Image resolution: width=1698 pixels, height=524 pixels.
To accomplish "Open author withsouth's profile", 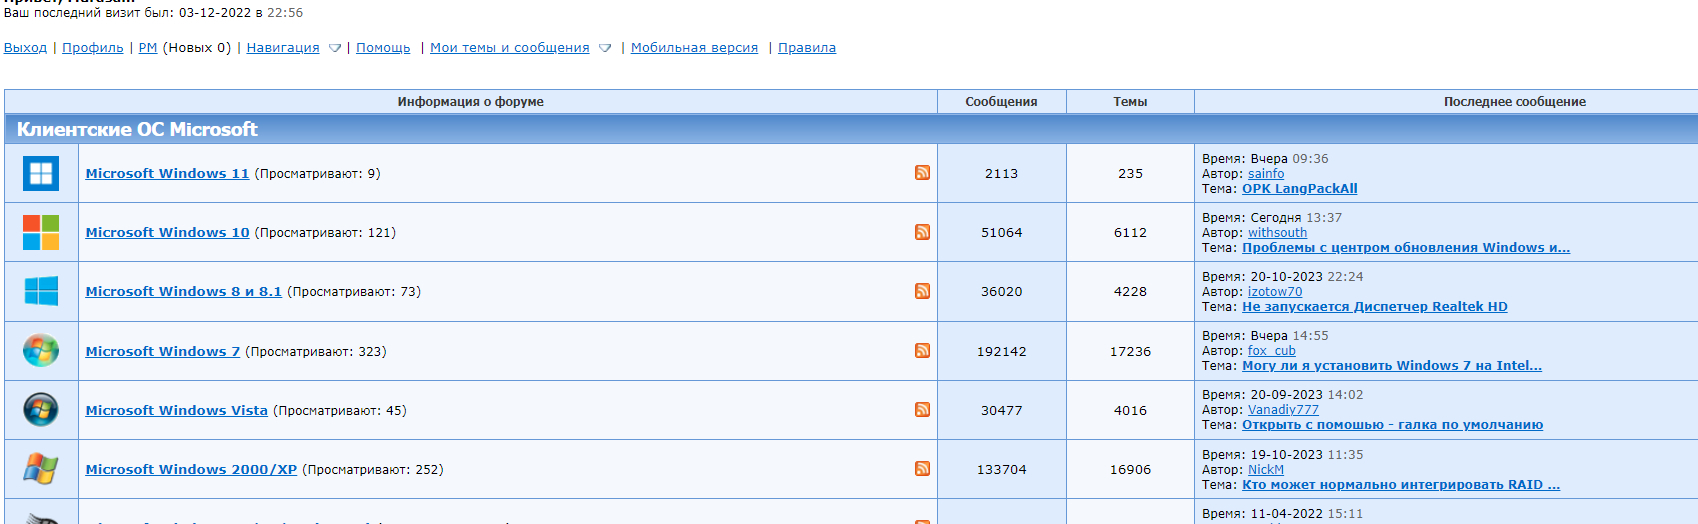I will coord(1277,232).
